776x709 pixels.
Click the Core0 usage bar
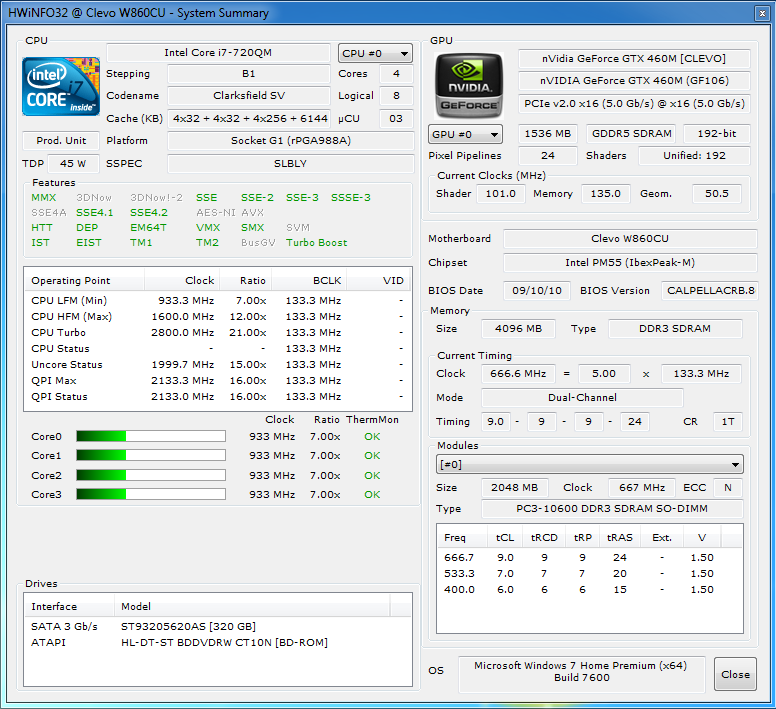151,436
